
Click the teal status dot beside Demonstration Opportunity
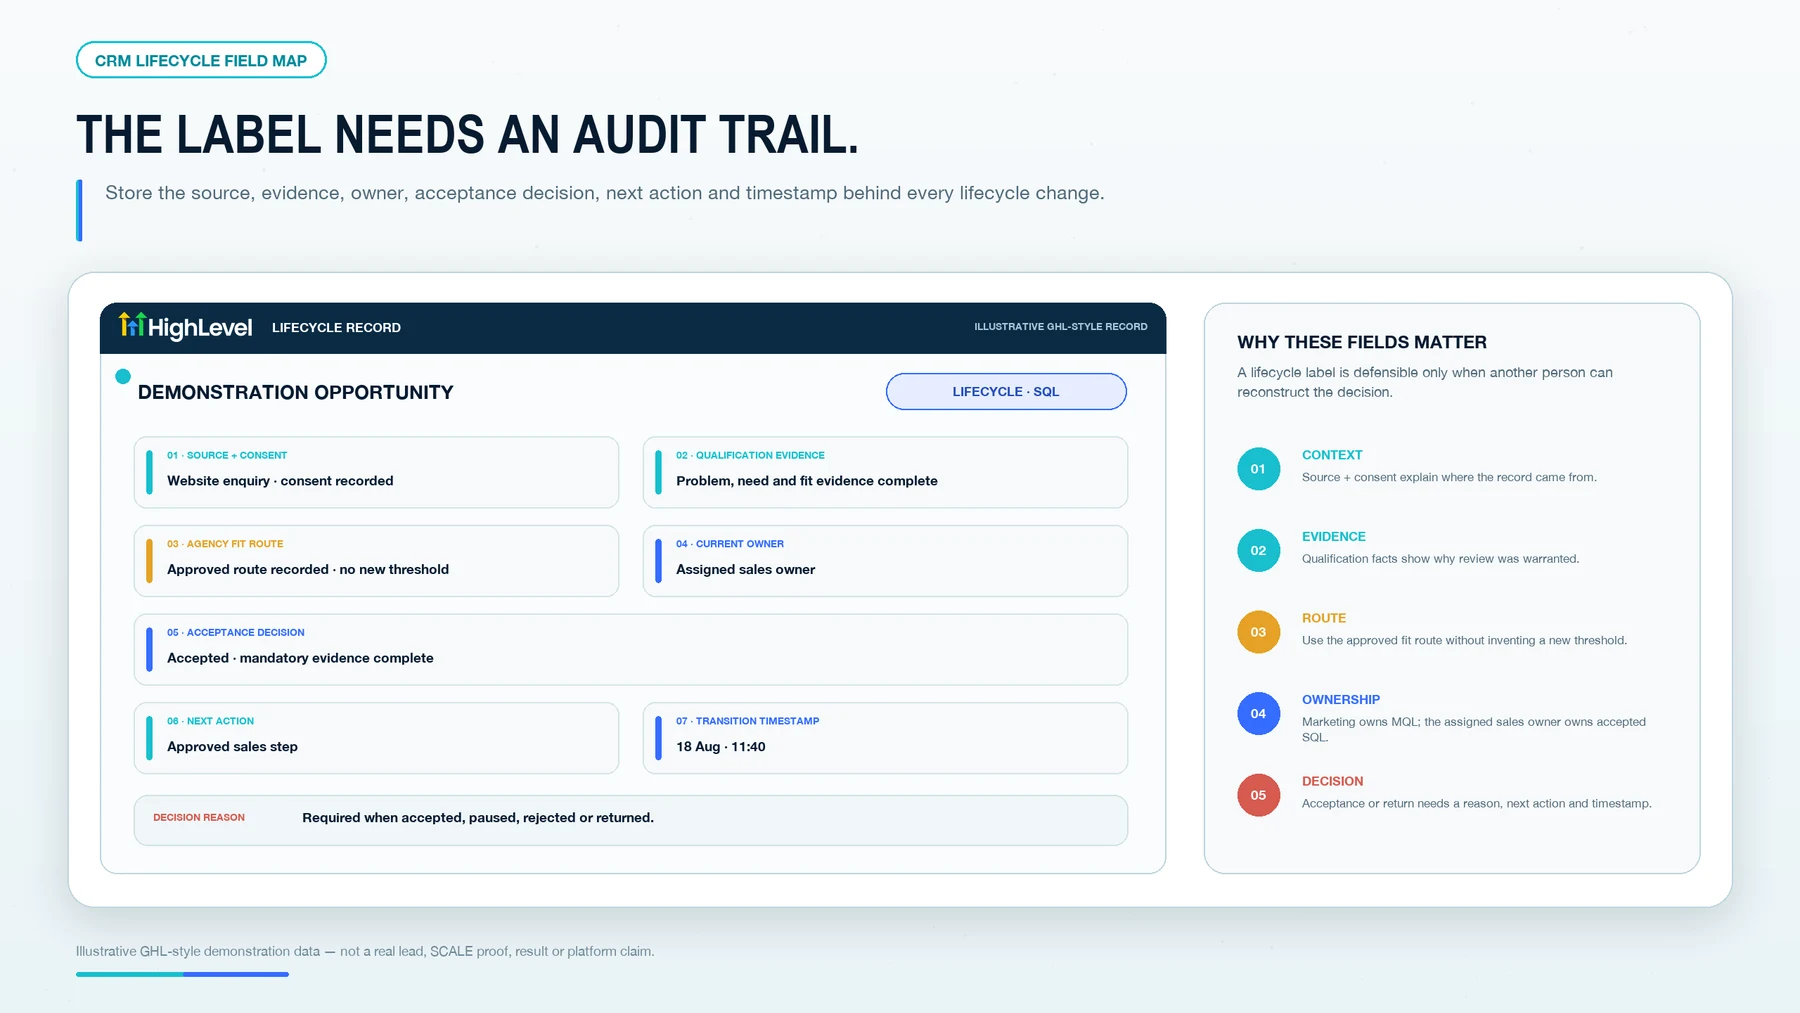(123, 377)
